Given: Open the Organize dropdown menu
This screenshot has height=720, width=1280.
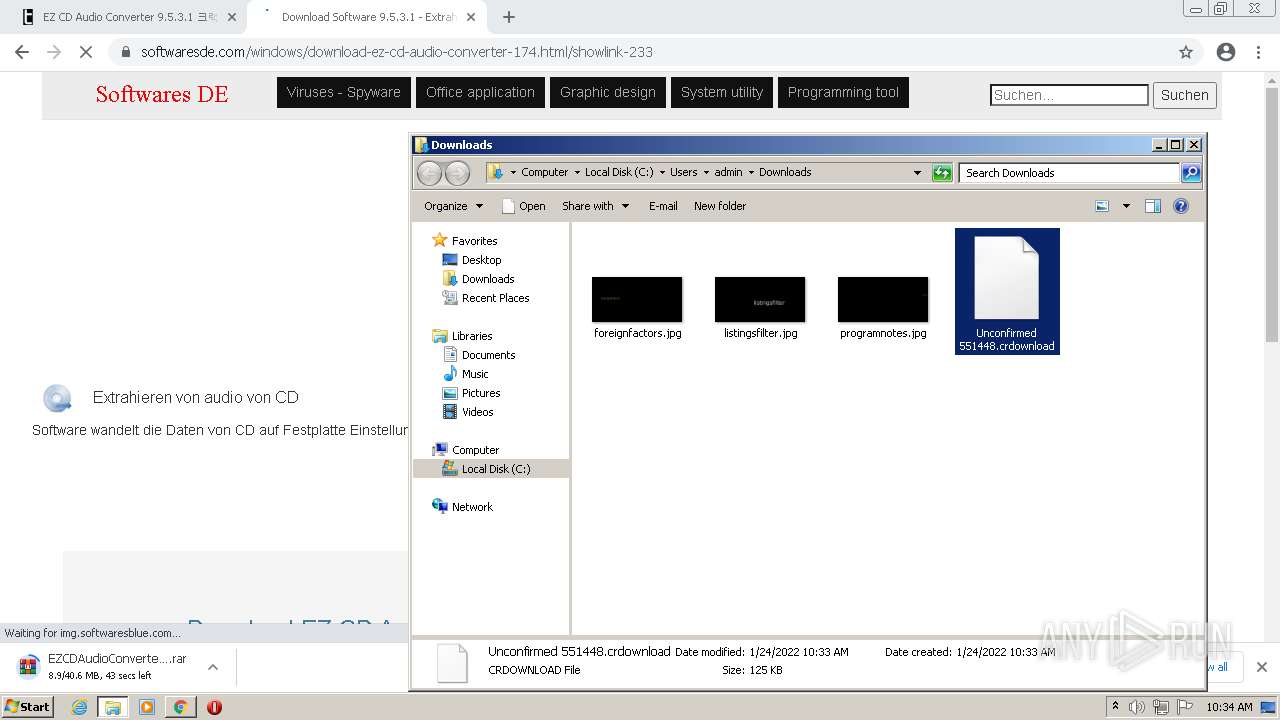Looking at the screenshot, I should coord(453,206).
